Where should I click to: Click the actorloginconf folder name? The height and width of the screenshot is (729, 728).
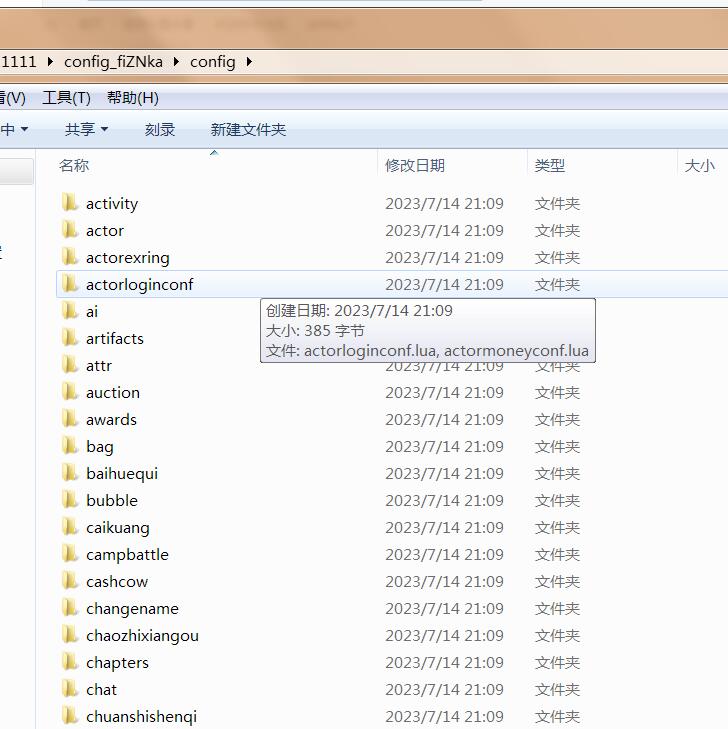[139, 285]
